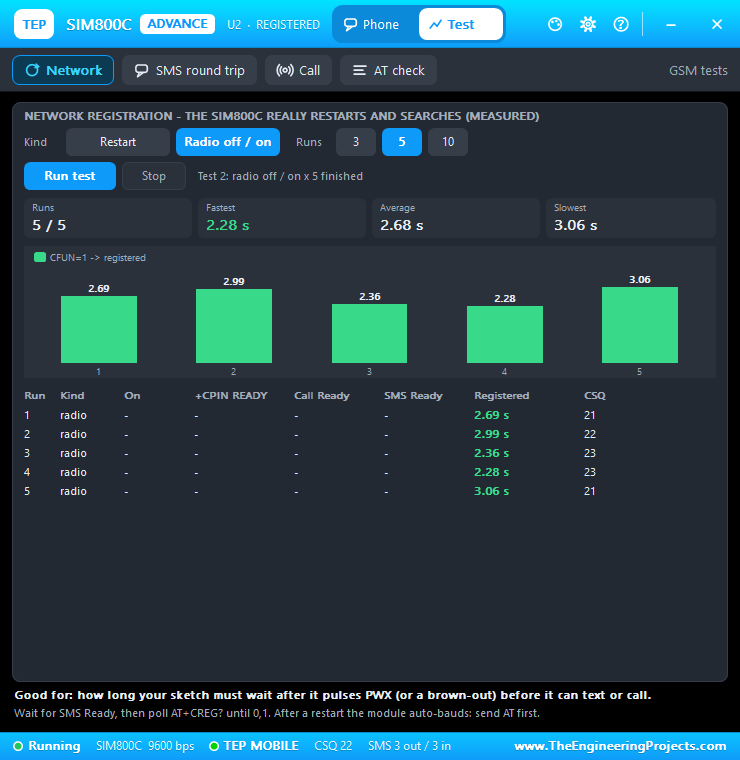Set runs to 10

(448, 142)
